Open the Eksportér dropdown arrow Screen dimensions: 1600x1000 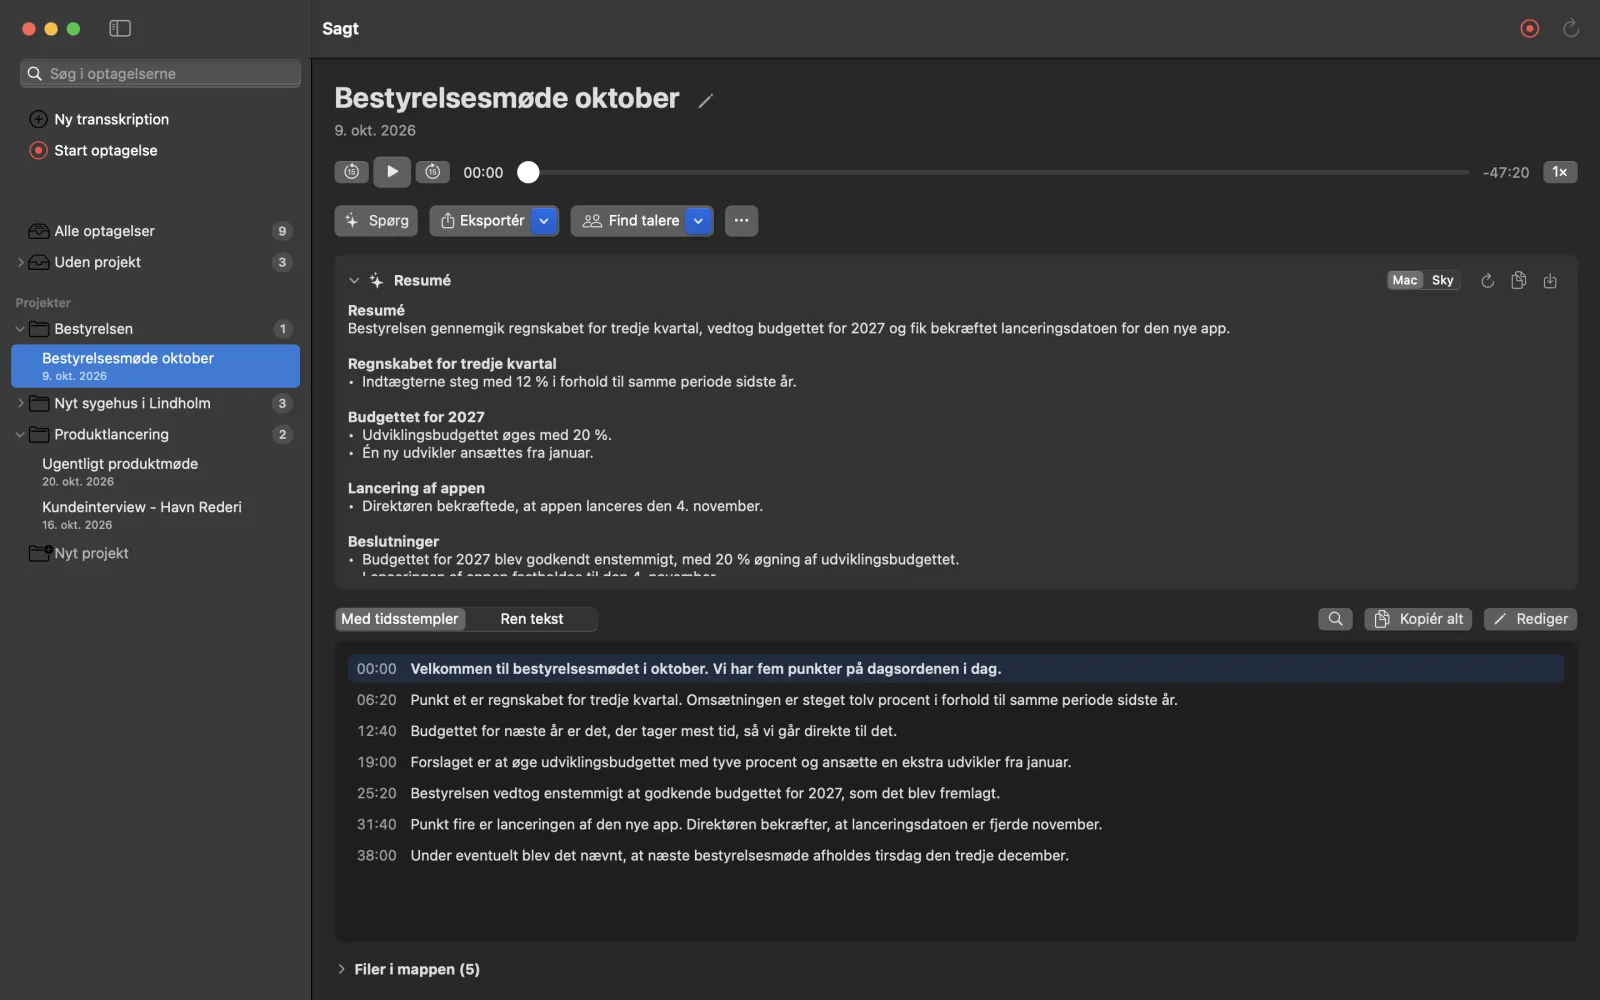click(x=544, y=220)
